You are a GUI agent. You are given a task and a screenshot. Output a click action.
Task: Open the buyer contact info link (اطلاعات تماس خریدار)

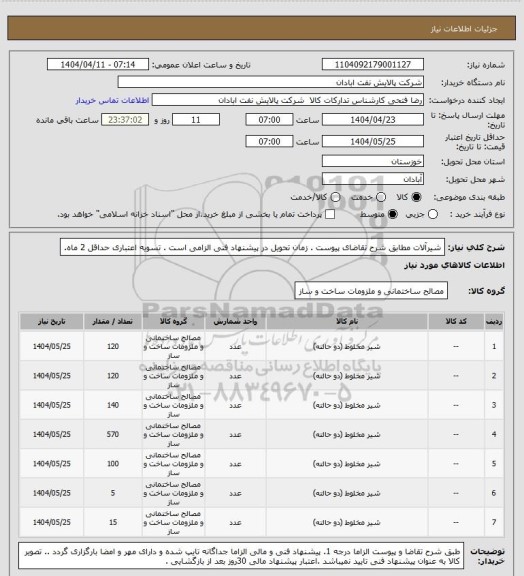point(112,100)
